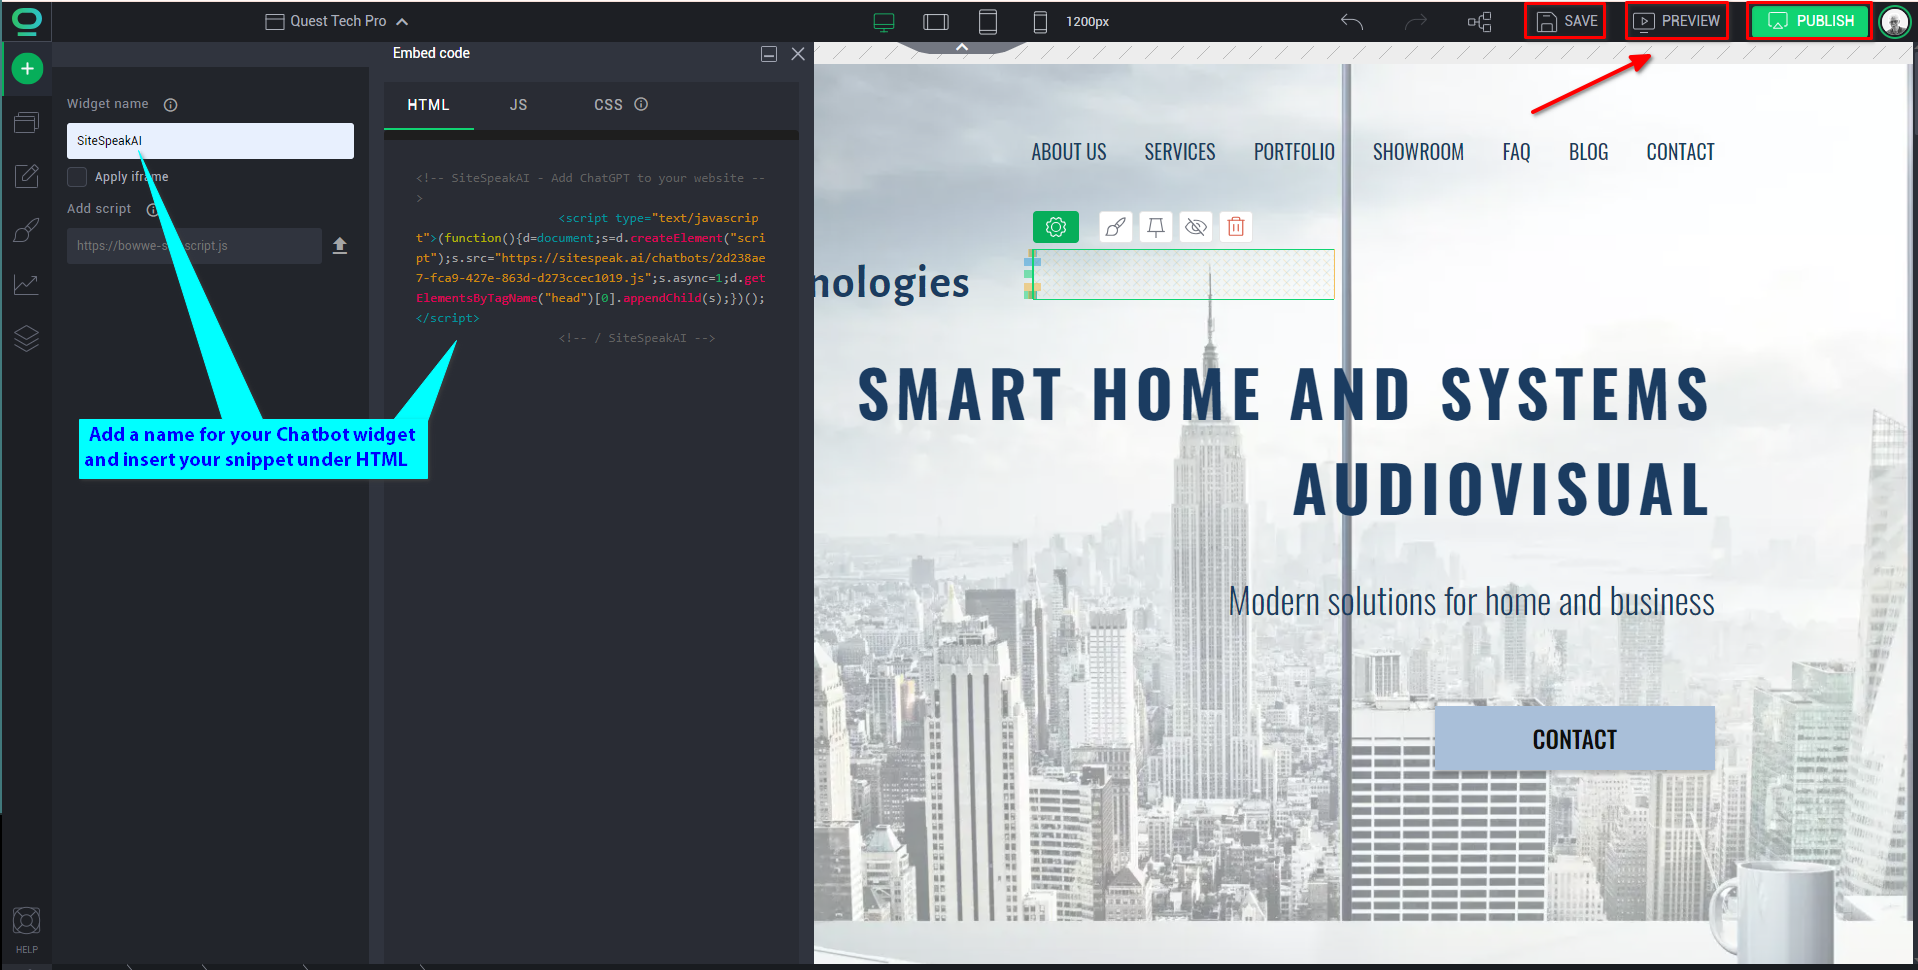
Task: Switch to the HTML tab
Action: tap(428, 105)
